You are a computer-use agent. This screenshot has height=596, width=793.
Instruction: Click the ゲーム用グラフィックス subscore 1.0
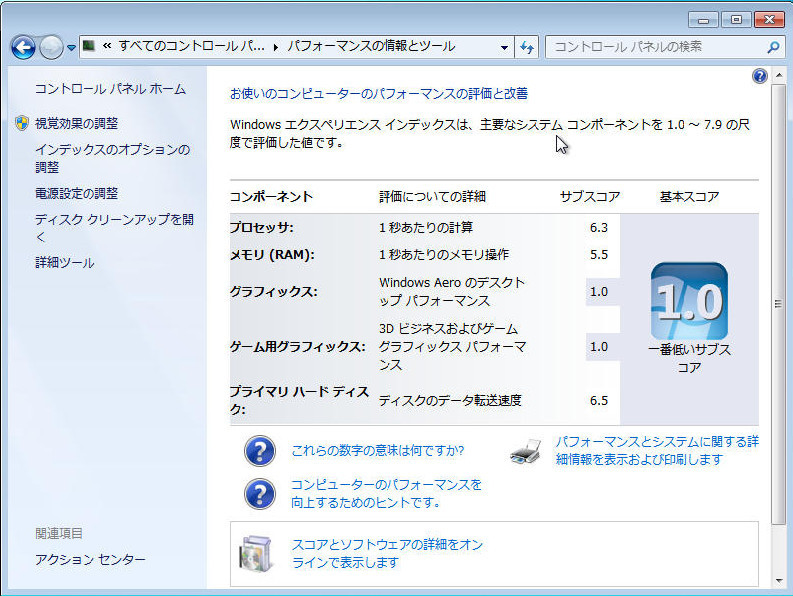point(599,347)
